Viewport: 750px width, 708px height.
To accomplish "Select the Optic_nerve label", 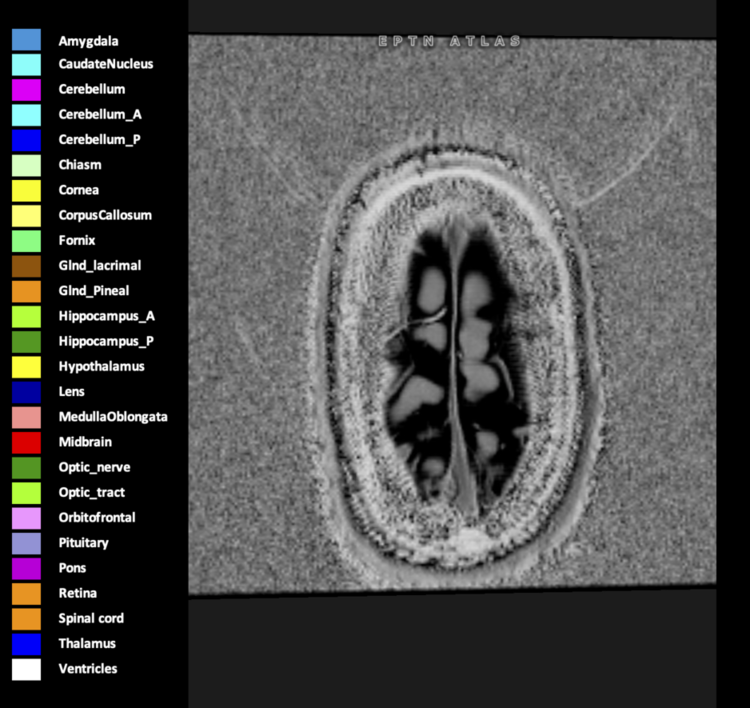I will click(x=94, y=467).
